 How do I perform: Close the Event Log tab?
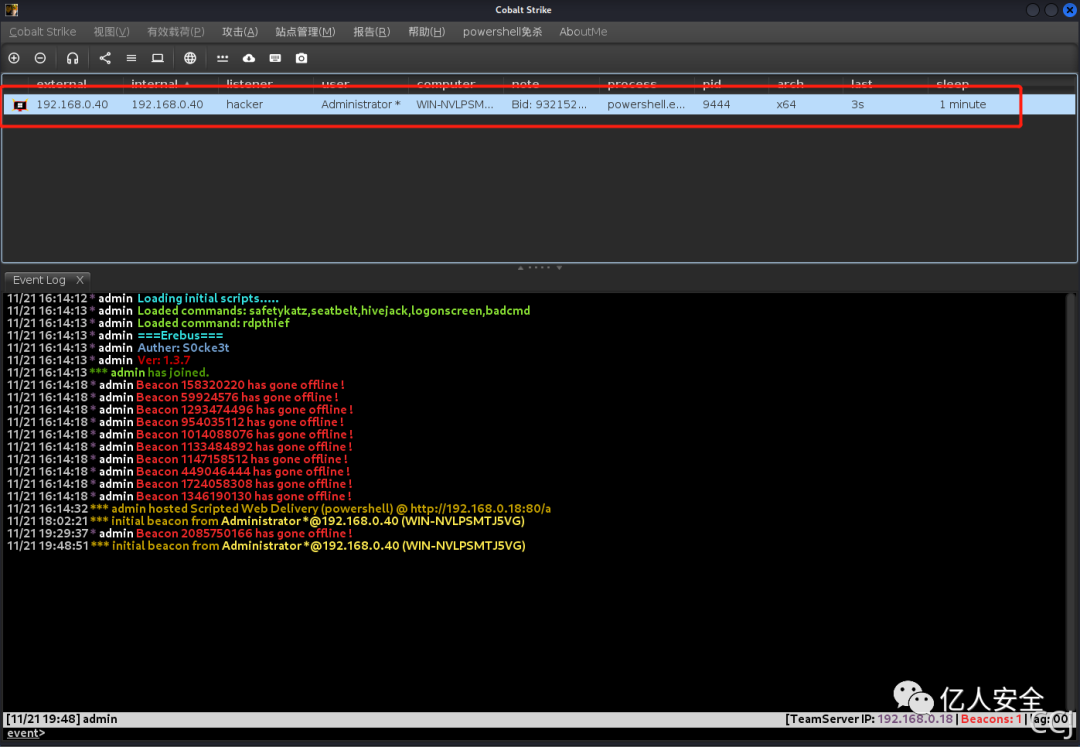(80, 280)
